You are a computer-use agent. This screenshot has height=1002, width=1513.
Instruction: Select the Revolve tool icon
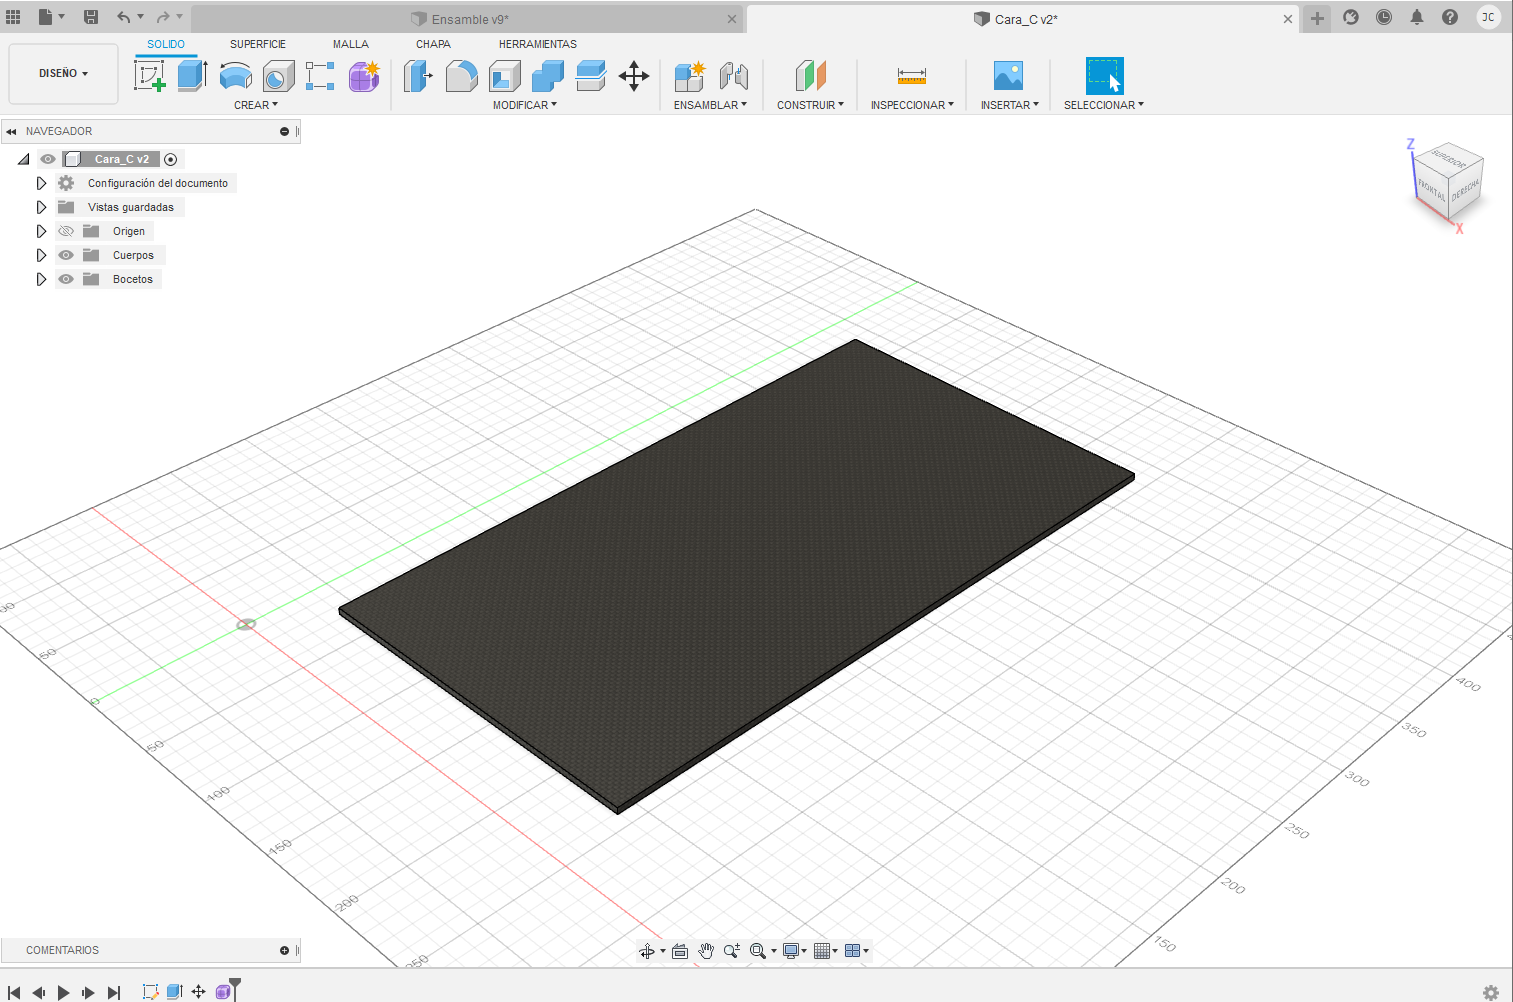click(236, 76)
